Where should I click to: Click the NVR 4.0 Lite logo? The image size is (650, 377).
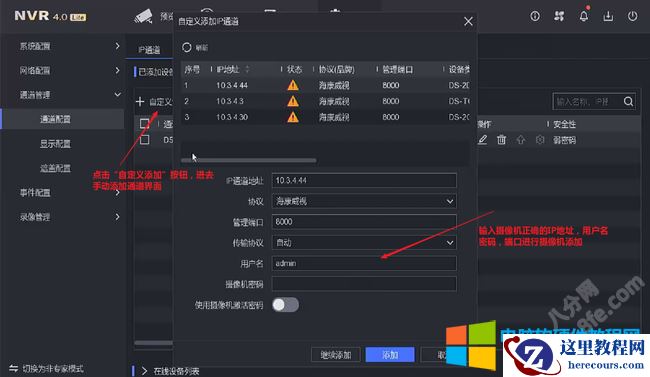click(50, 16)
